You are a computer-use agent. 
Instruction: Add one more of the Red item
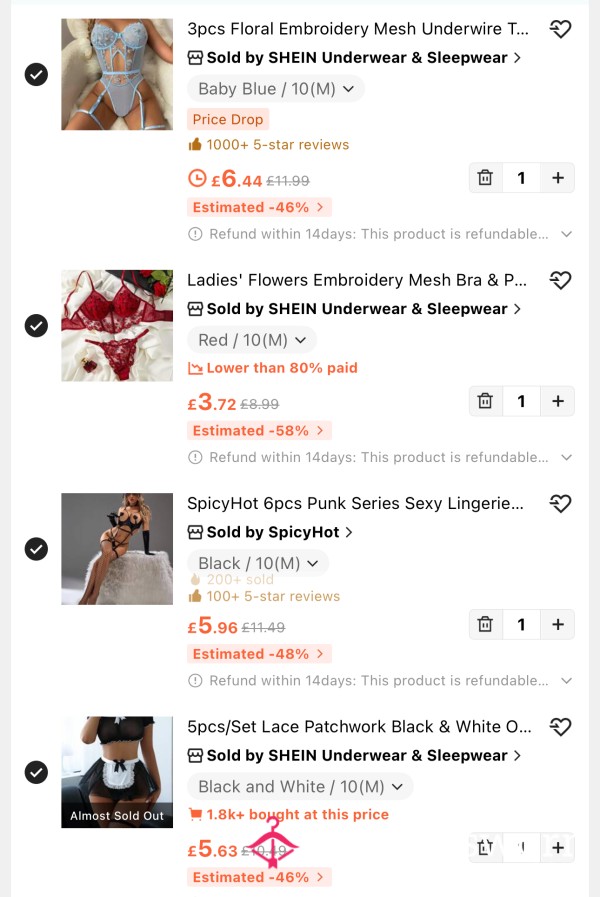(x=557, y=401)
